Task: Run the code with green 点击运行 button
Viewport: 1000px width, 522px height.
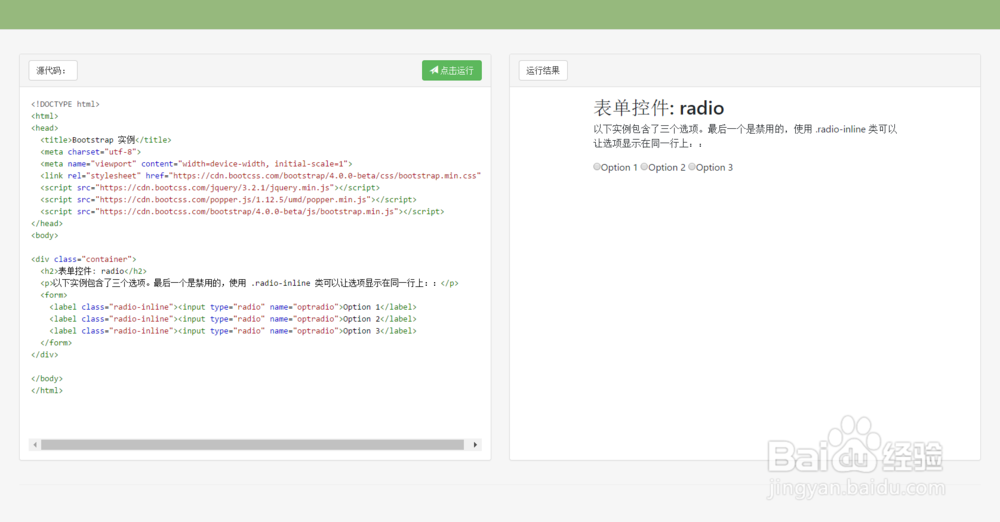Action: 452,70
